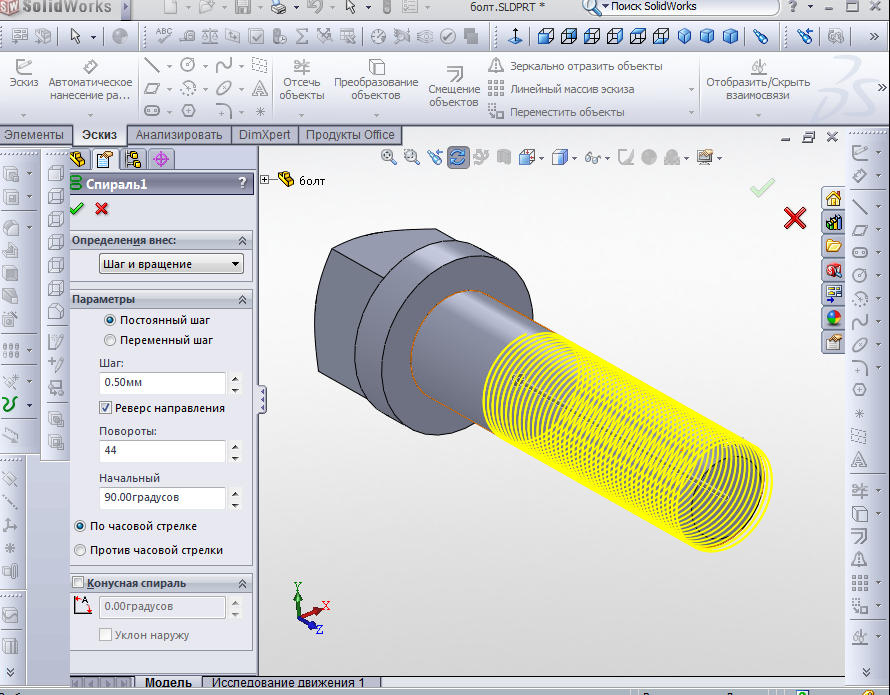Click the large red X in the viewport corner

[795, 218]
